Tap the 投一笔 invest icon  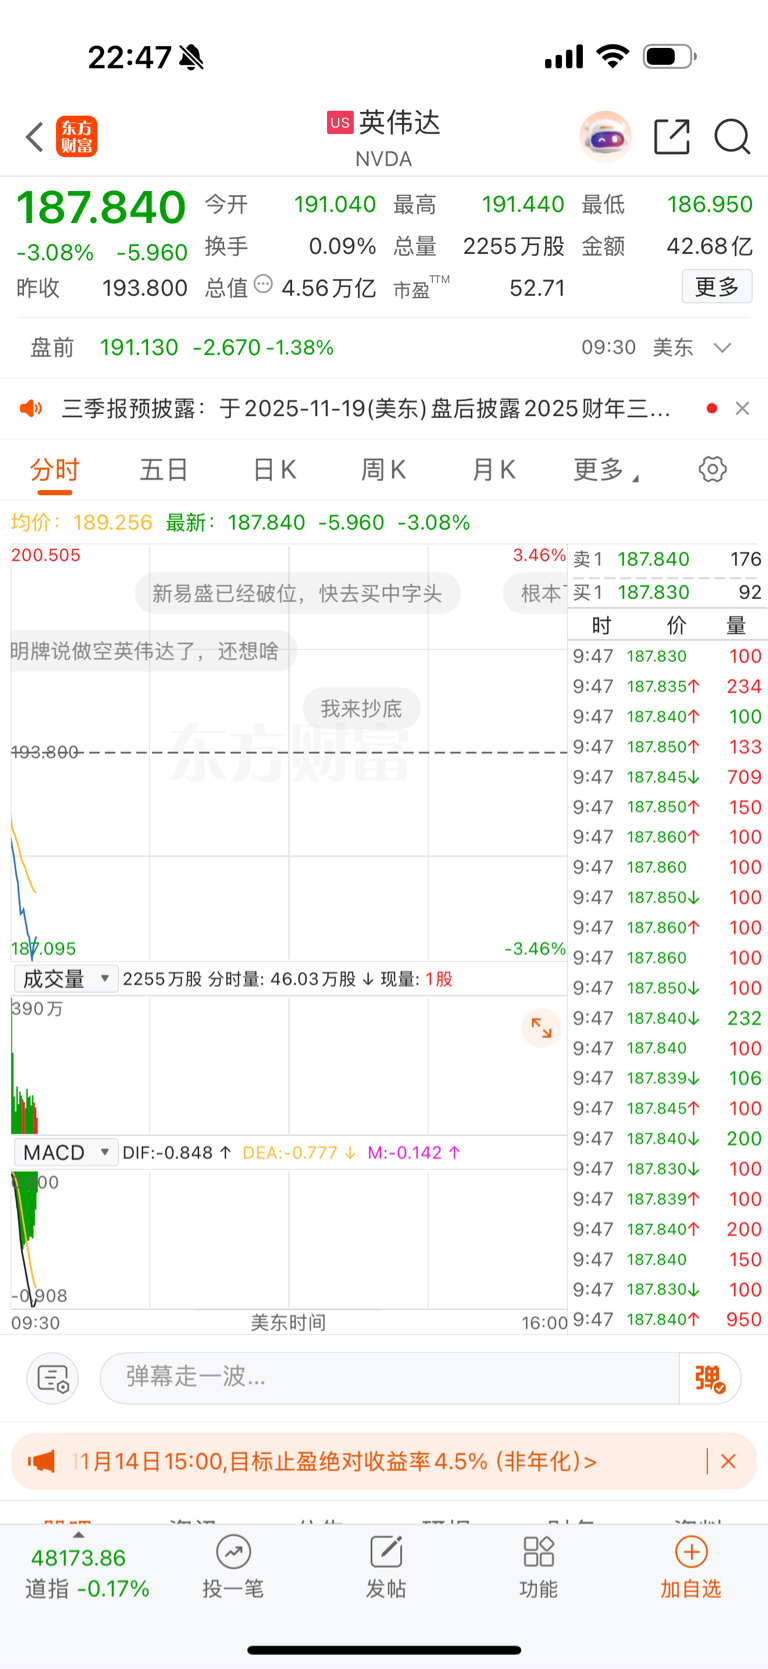pos(233,1567)
